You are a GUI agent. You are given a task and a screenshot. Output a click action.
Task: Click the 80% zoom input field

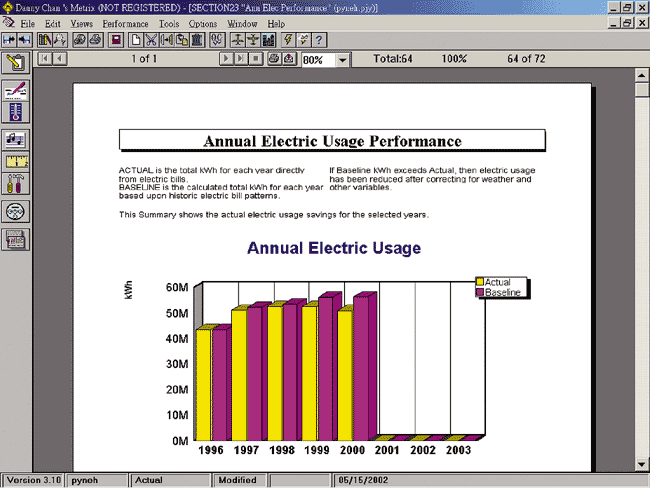click(x=316, y=60)
